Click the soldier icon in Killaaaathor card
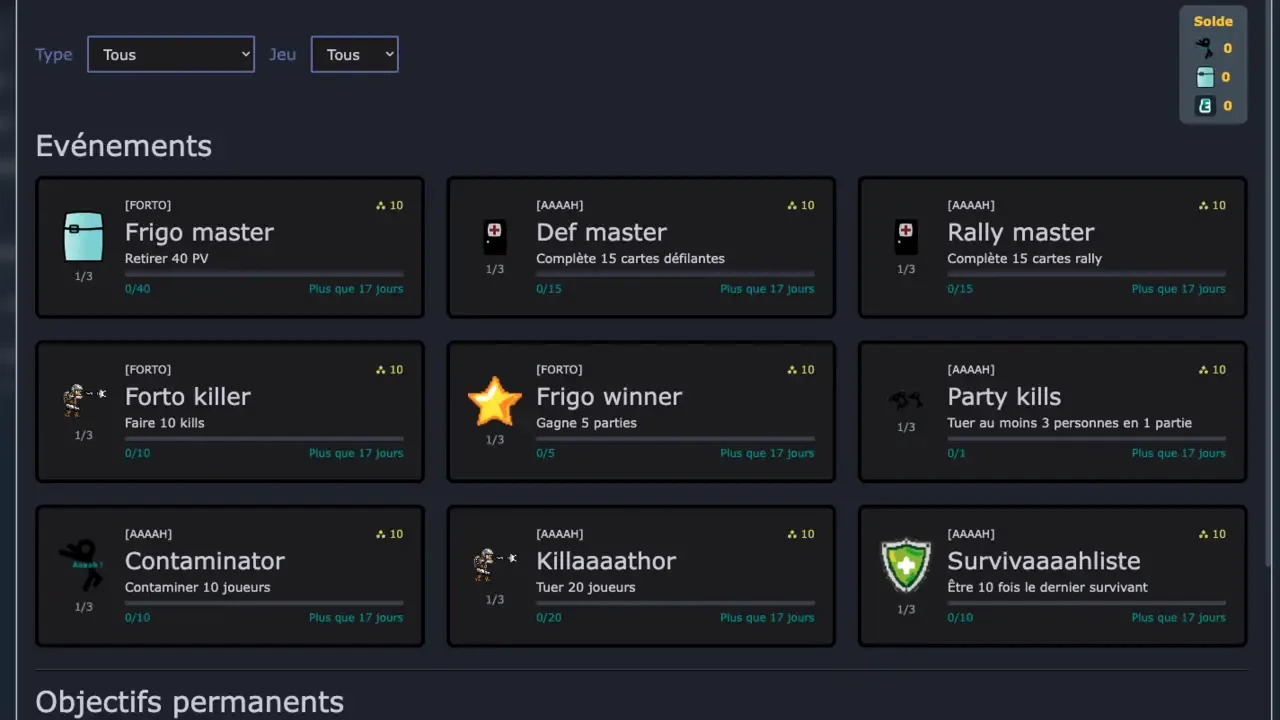This screenshot has height=720, width=1280. 495,565
